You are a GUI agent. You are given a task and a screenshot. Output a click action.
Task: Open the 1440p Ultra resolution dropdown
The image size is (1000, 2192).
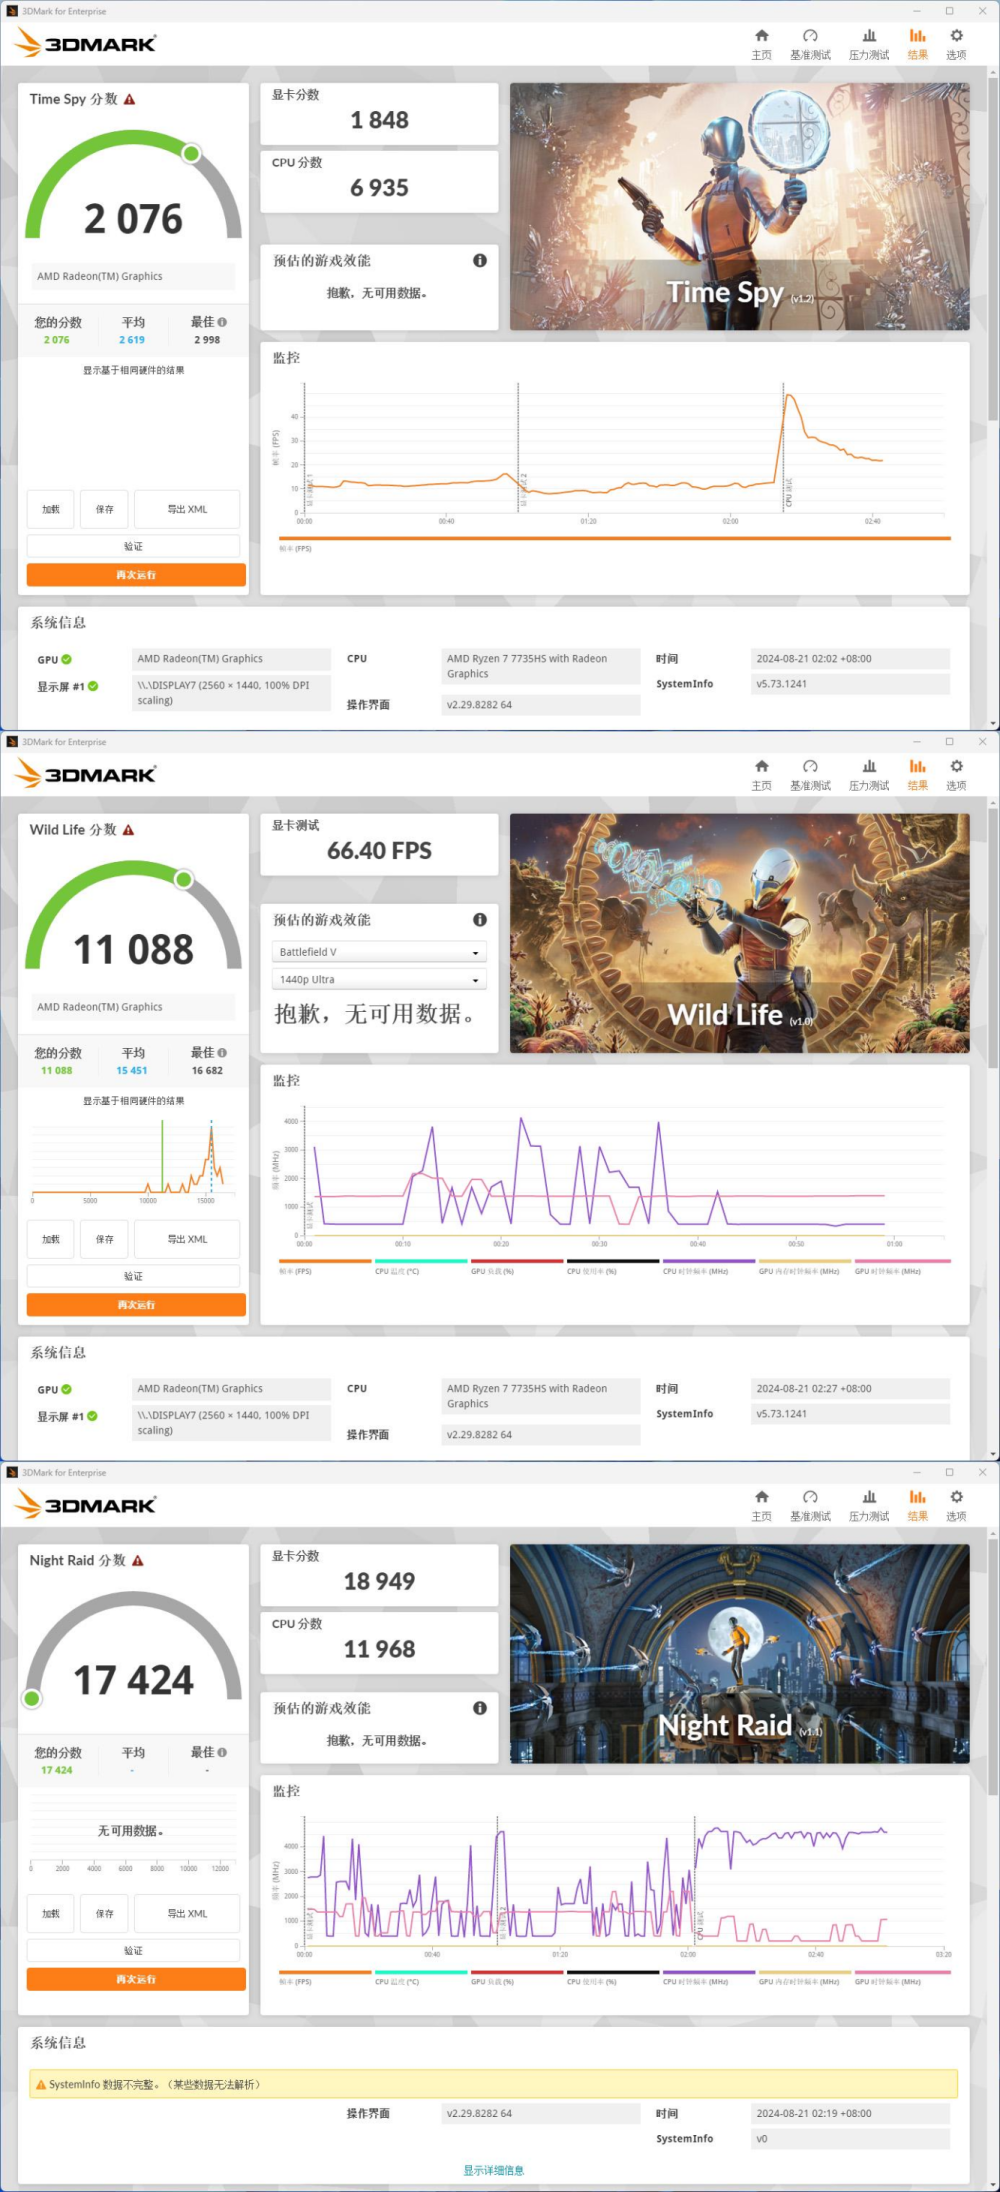coord(379,980)
